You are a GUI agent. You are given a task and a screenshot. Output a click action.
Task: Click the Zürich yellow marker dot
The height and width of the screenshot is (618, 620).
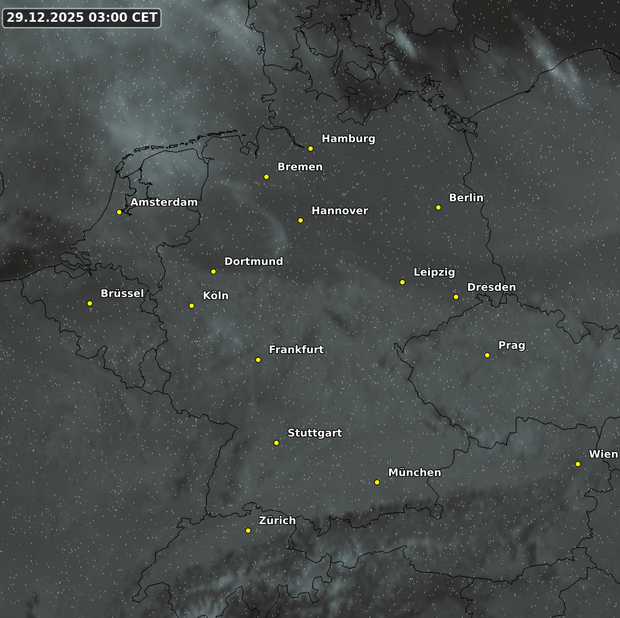pyautogui.click(x=248, y=530)
